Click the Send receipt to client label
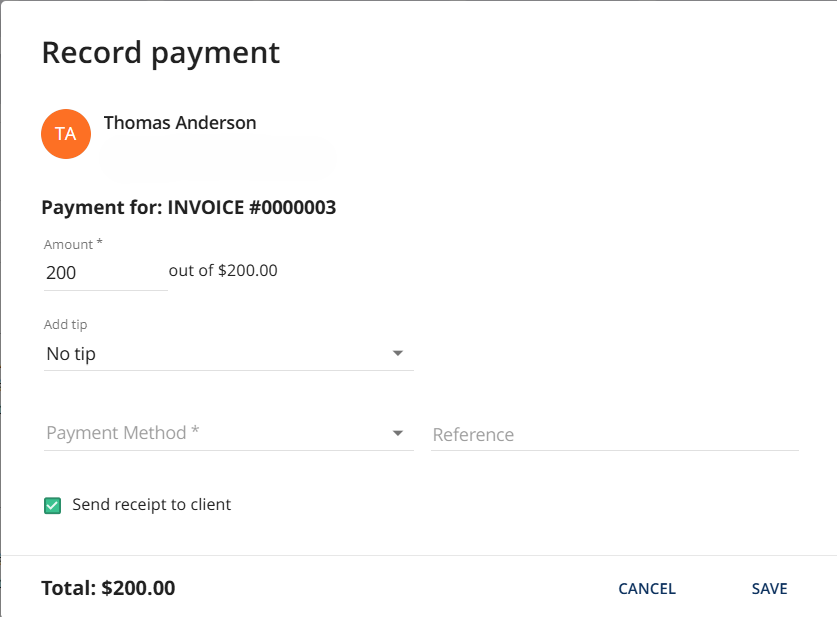837x617 pixels. [152, 505]
